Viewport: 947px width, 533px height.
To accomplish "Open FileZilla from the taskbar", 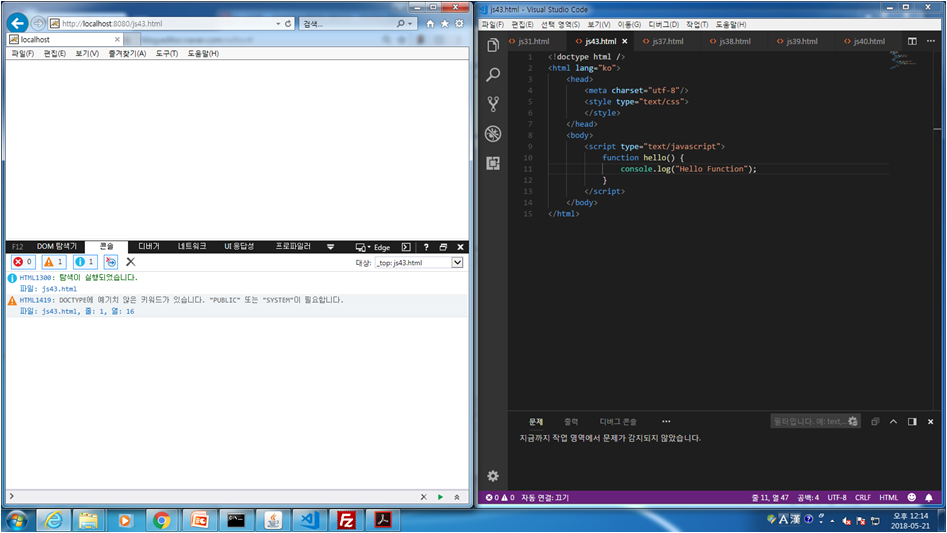I will (x=346, y=520).
